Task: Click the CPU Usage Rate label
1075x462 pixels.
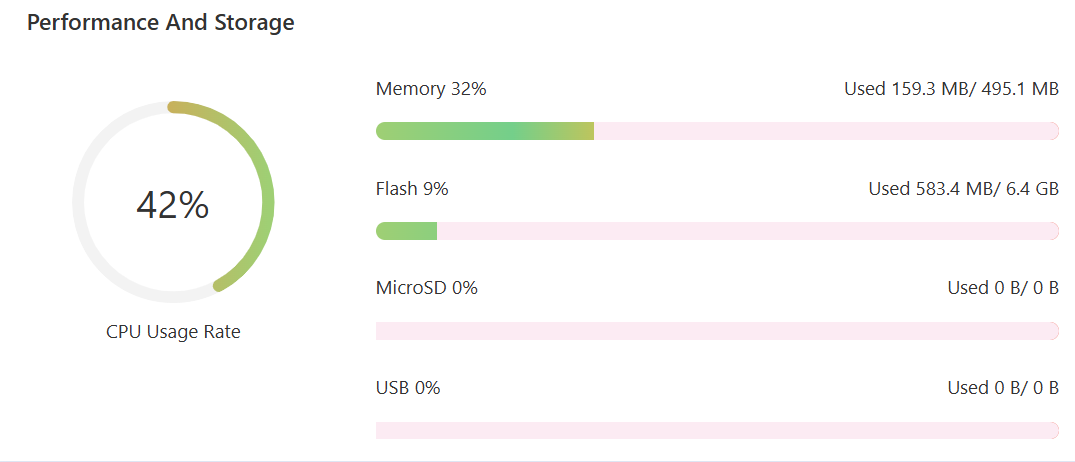Action: pos(173,332)
